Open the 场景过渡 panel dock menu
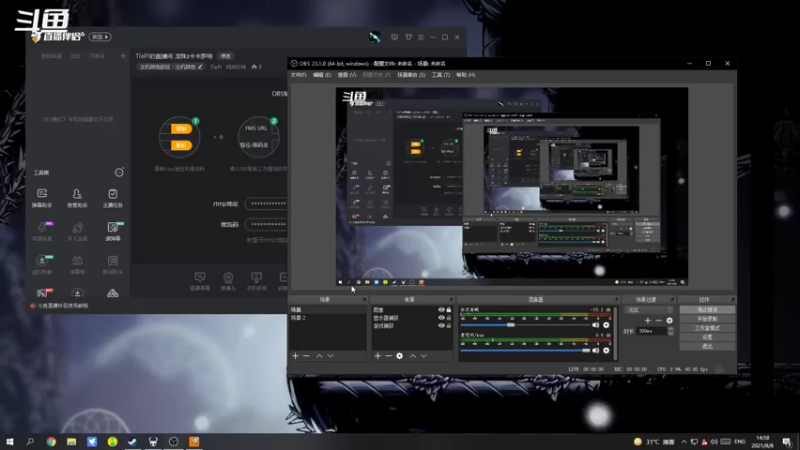800x450 pixels. [x=672, y=299]
